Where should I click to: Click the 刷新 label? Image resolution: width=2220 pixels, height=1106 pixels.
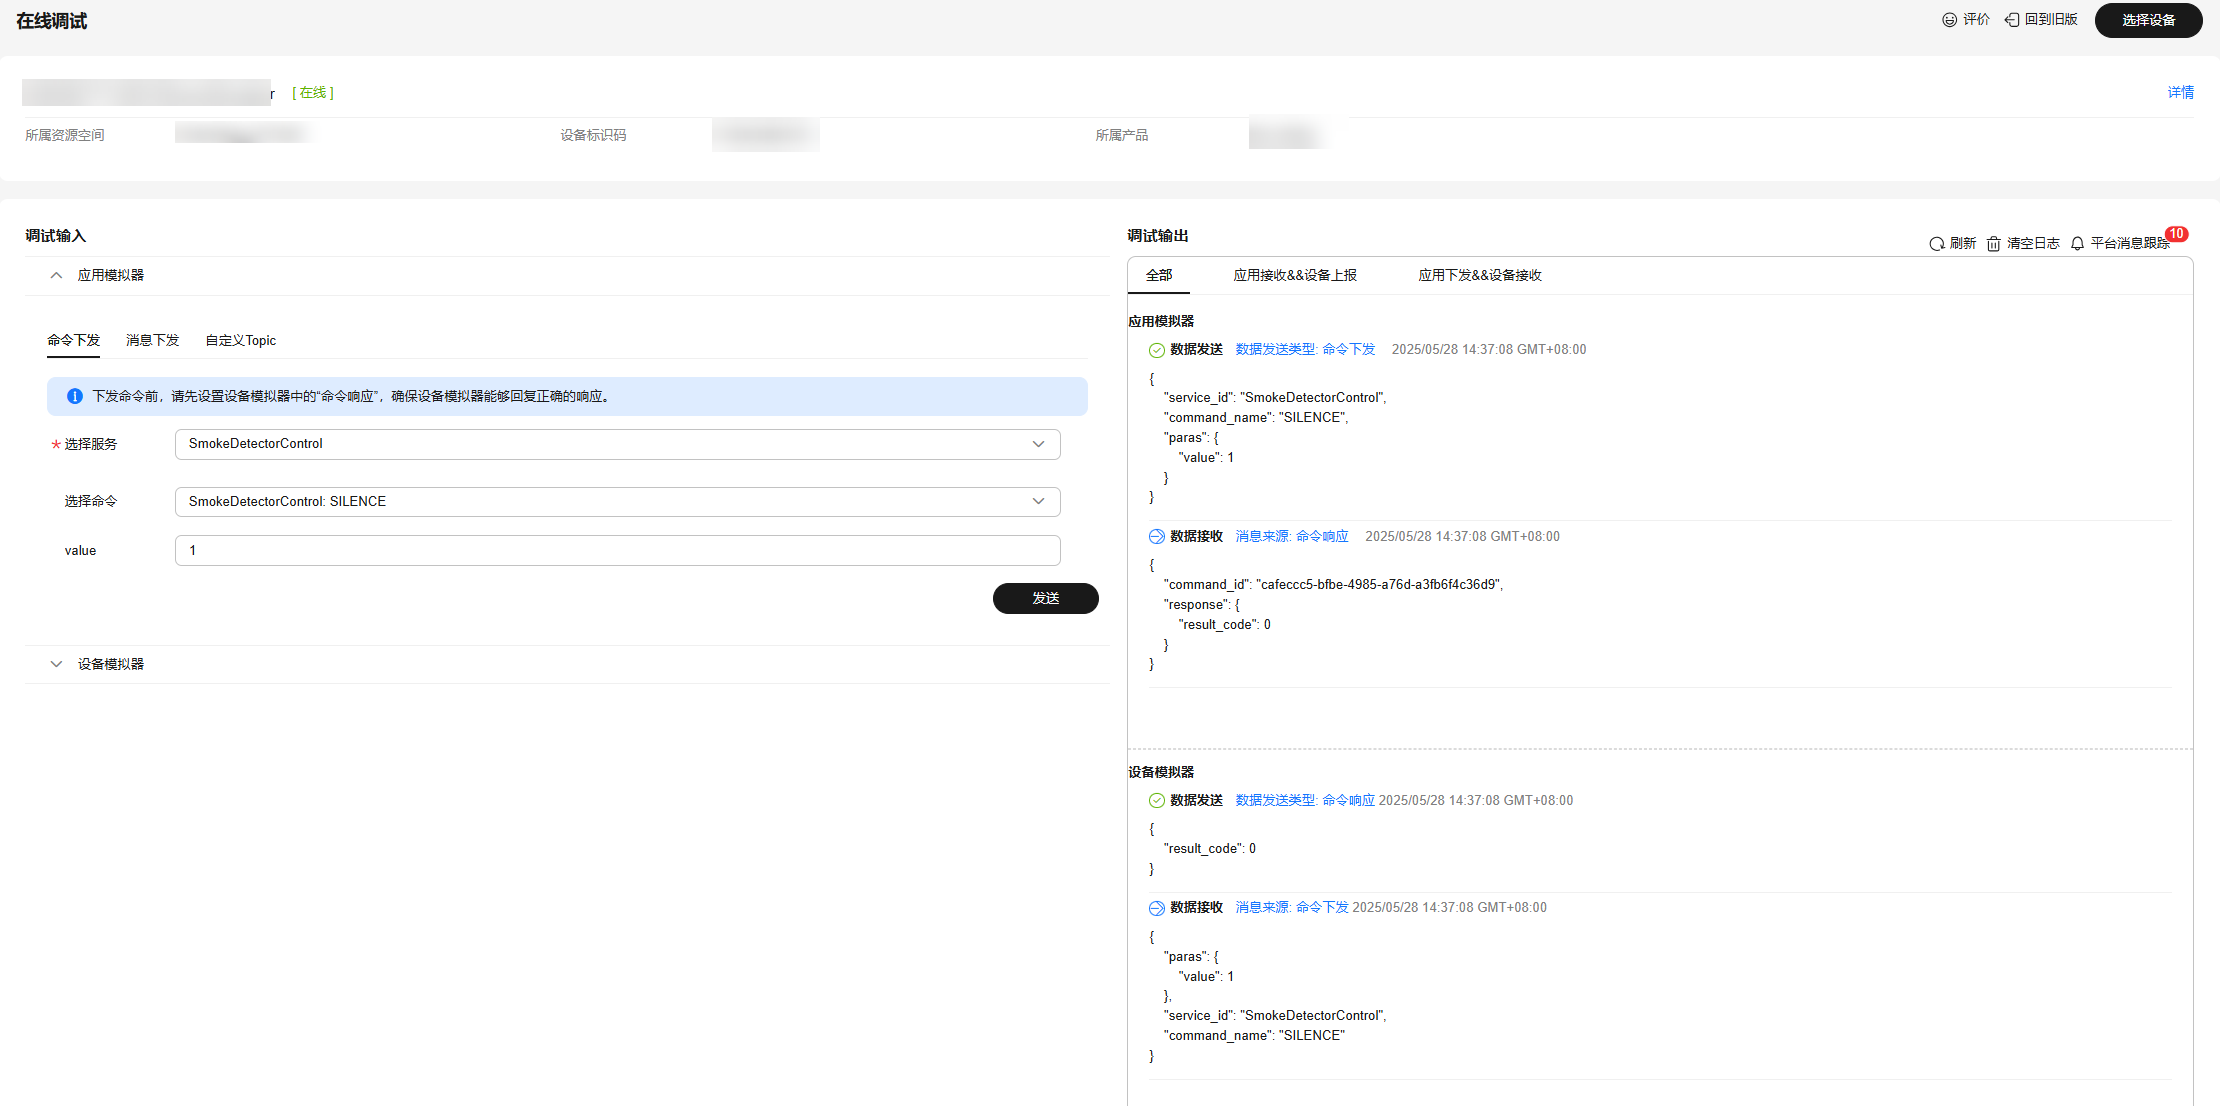pos(1963,244)
